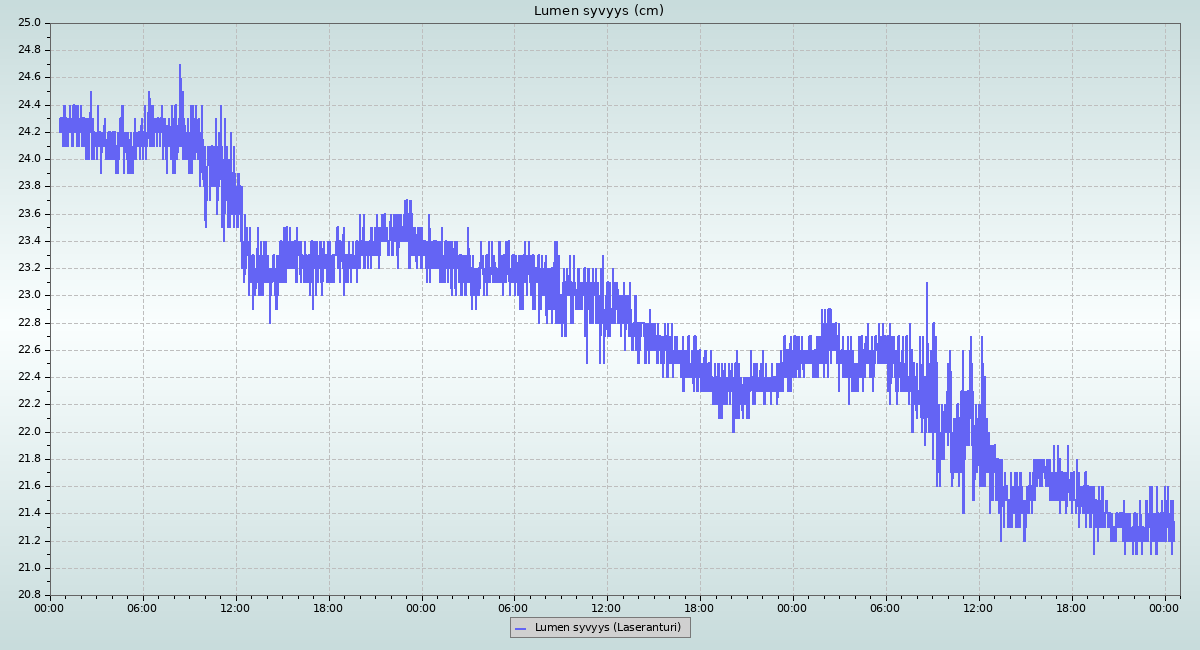The width and height of the screenshot is (1200, 650).
Task: Click the first 06:00 x-axis label
Action: (x=143, y=607)
